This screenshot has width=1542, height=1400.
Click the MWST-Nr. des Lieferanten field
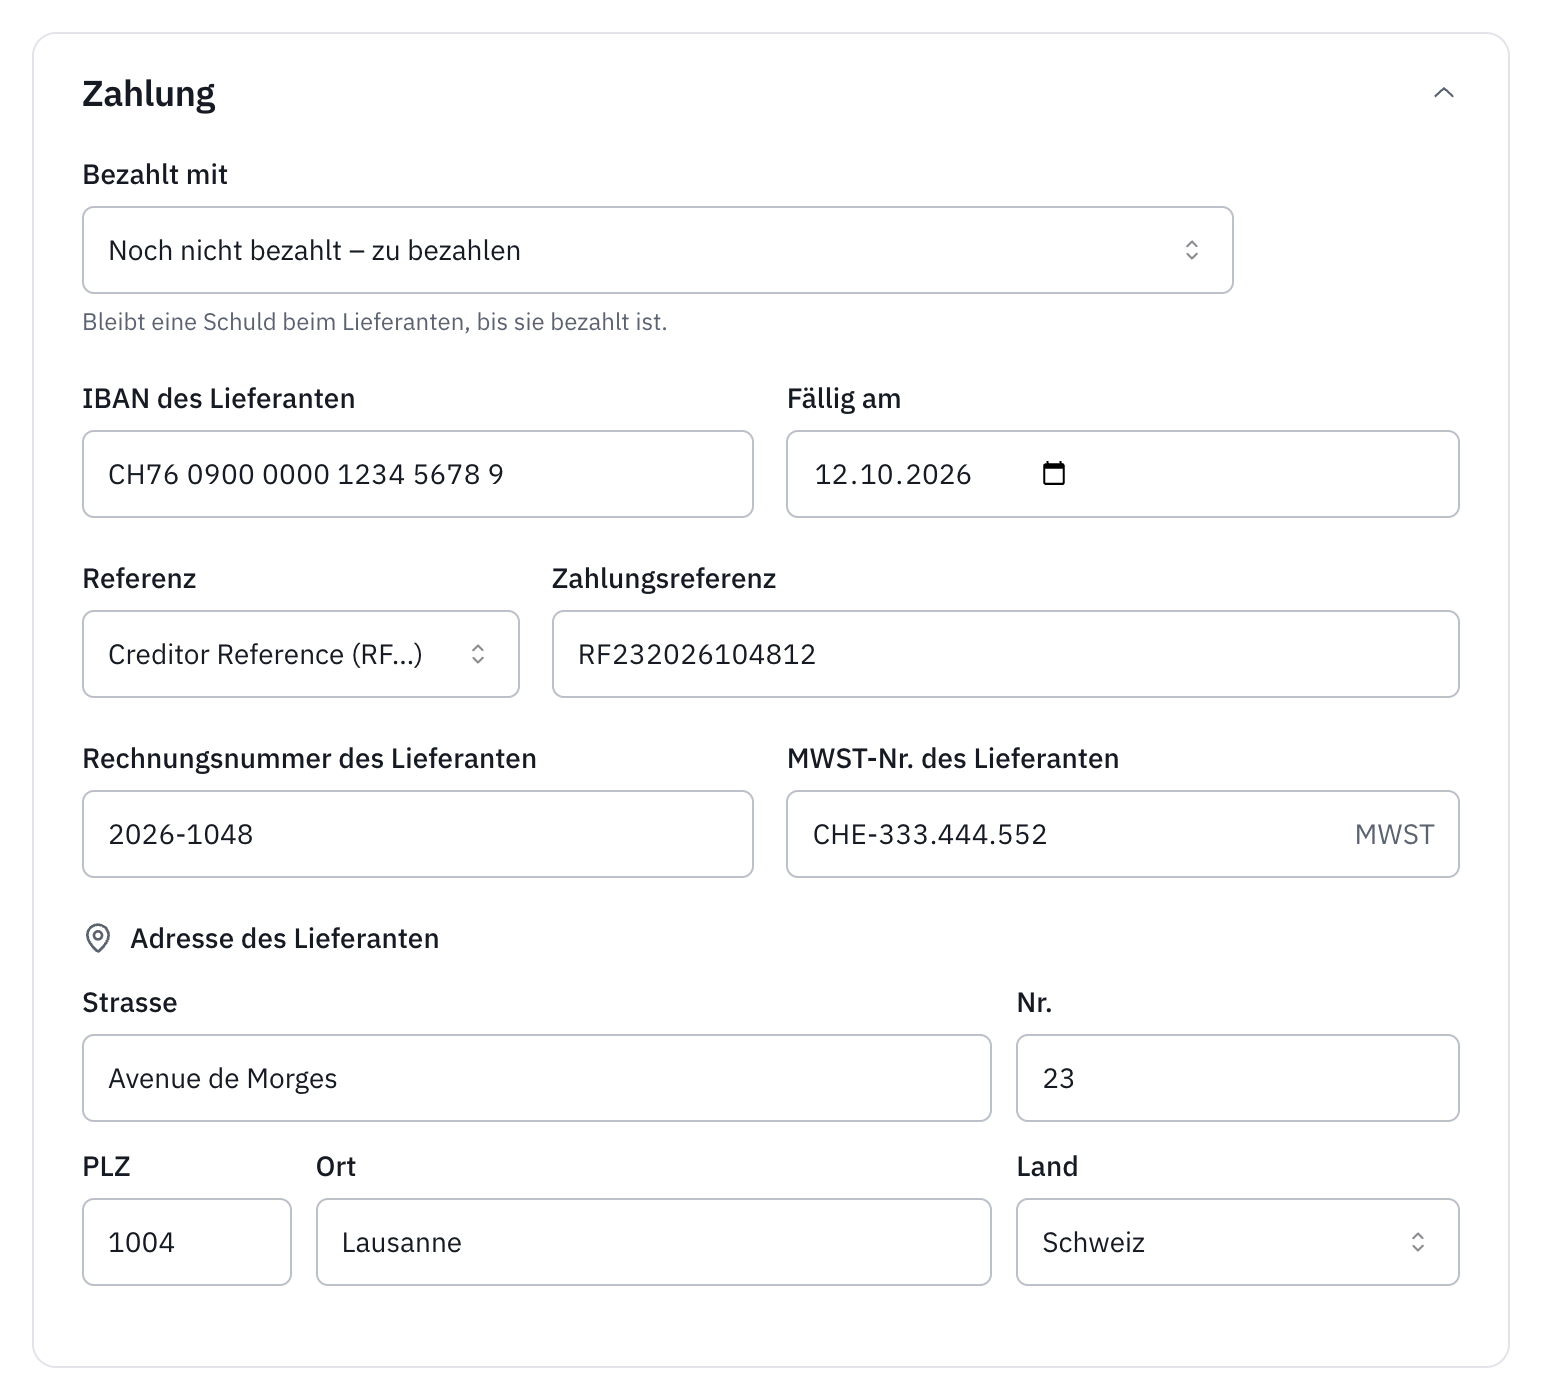click(x=1122, y=834)
